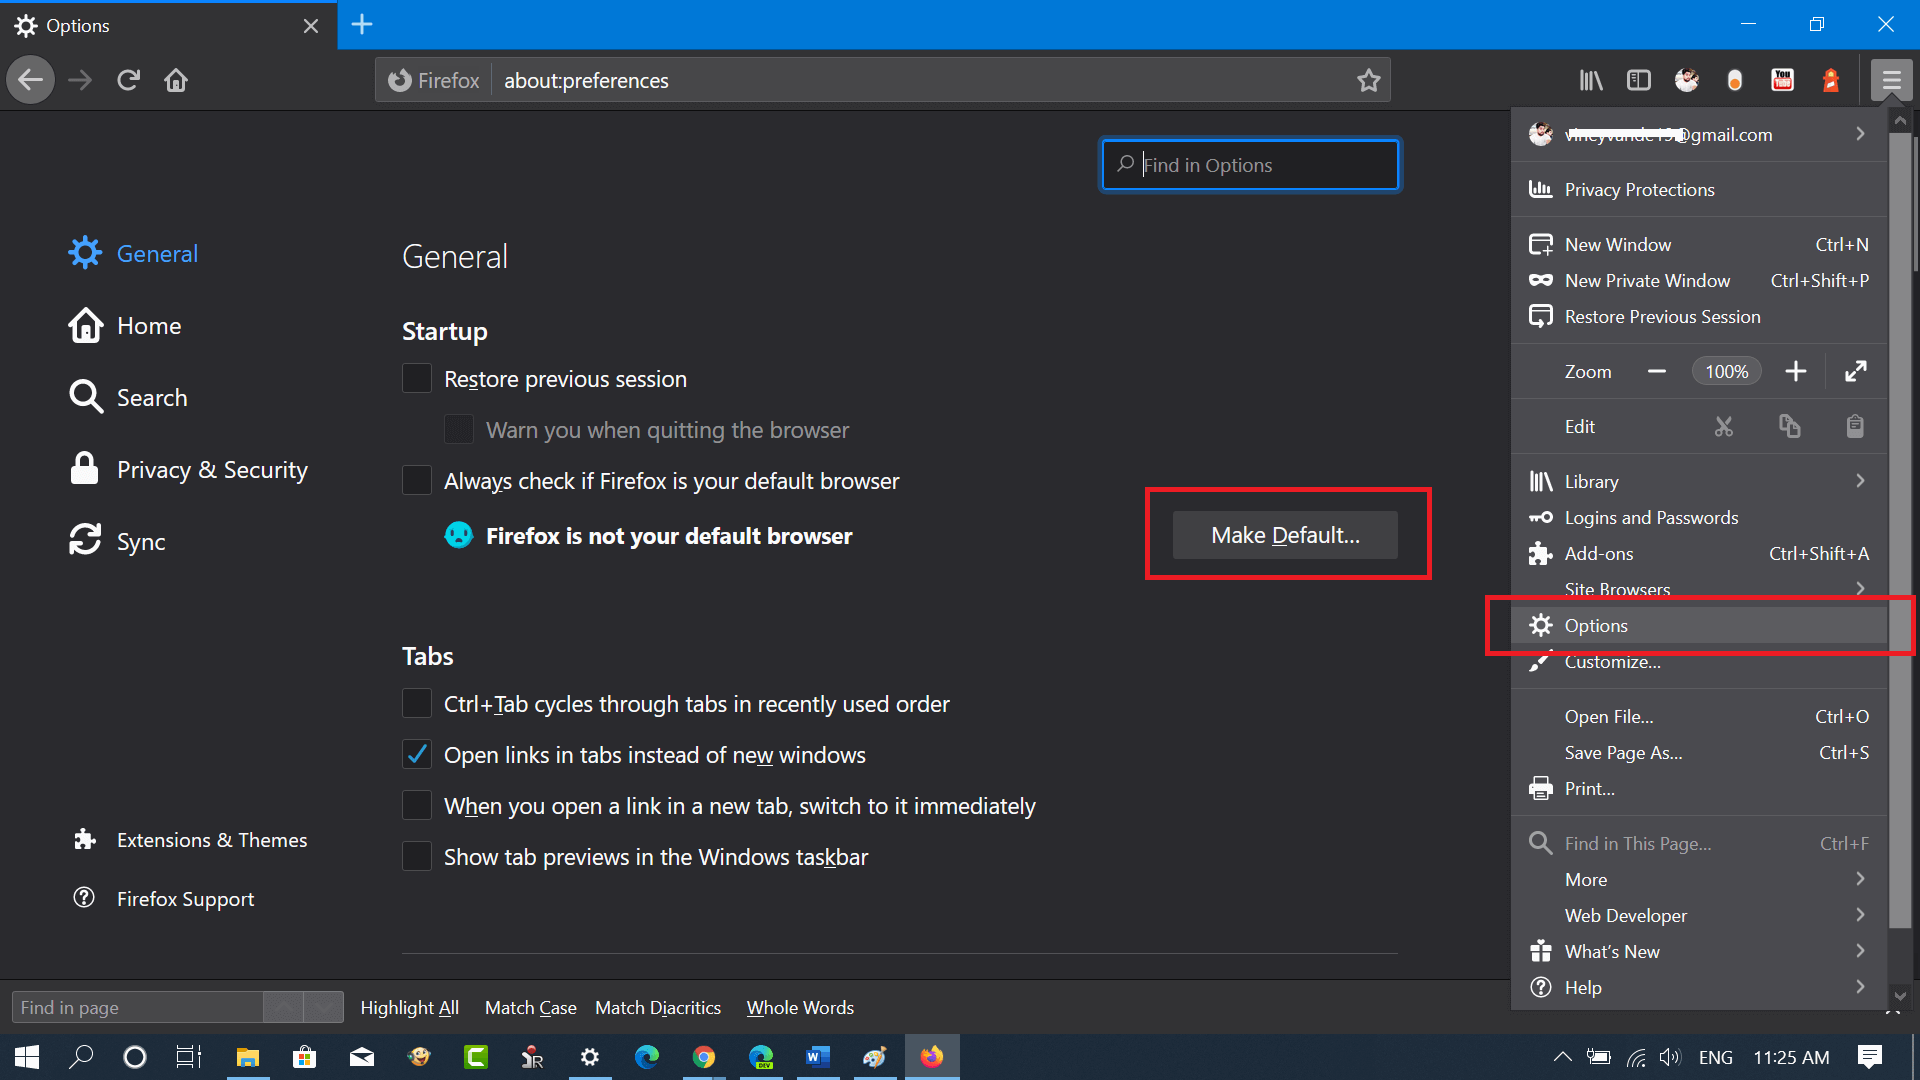1920x1080 pixels.
Task: Click the Firefox taskbar icon
Action: tap(932, 1057)
